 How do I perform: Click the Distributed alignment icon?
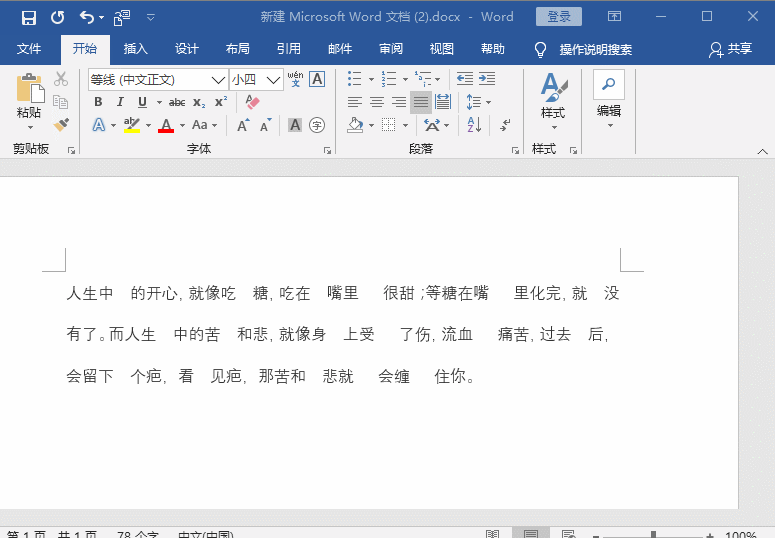point(443,102)
